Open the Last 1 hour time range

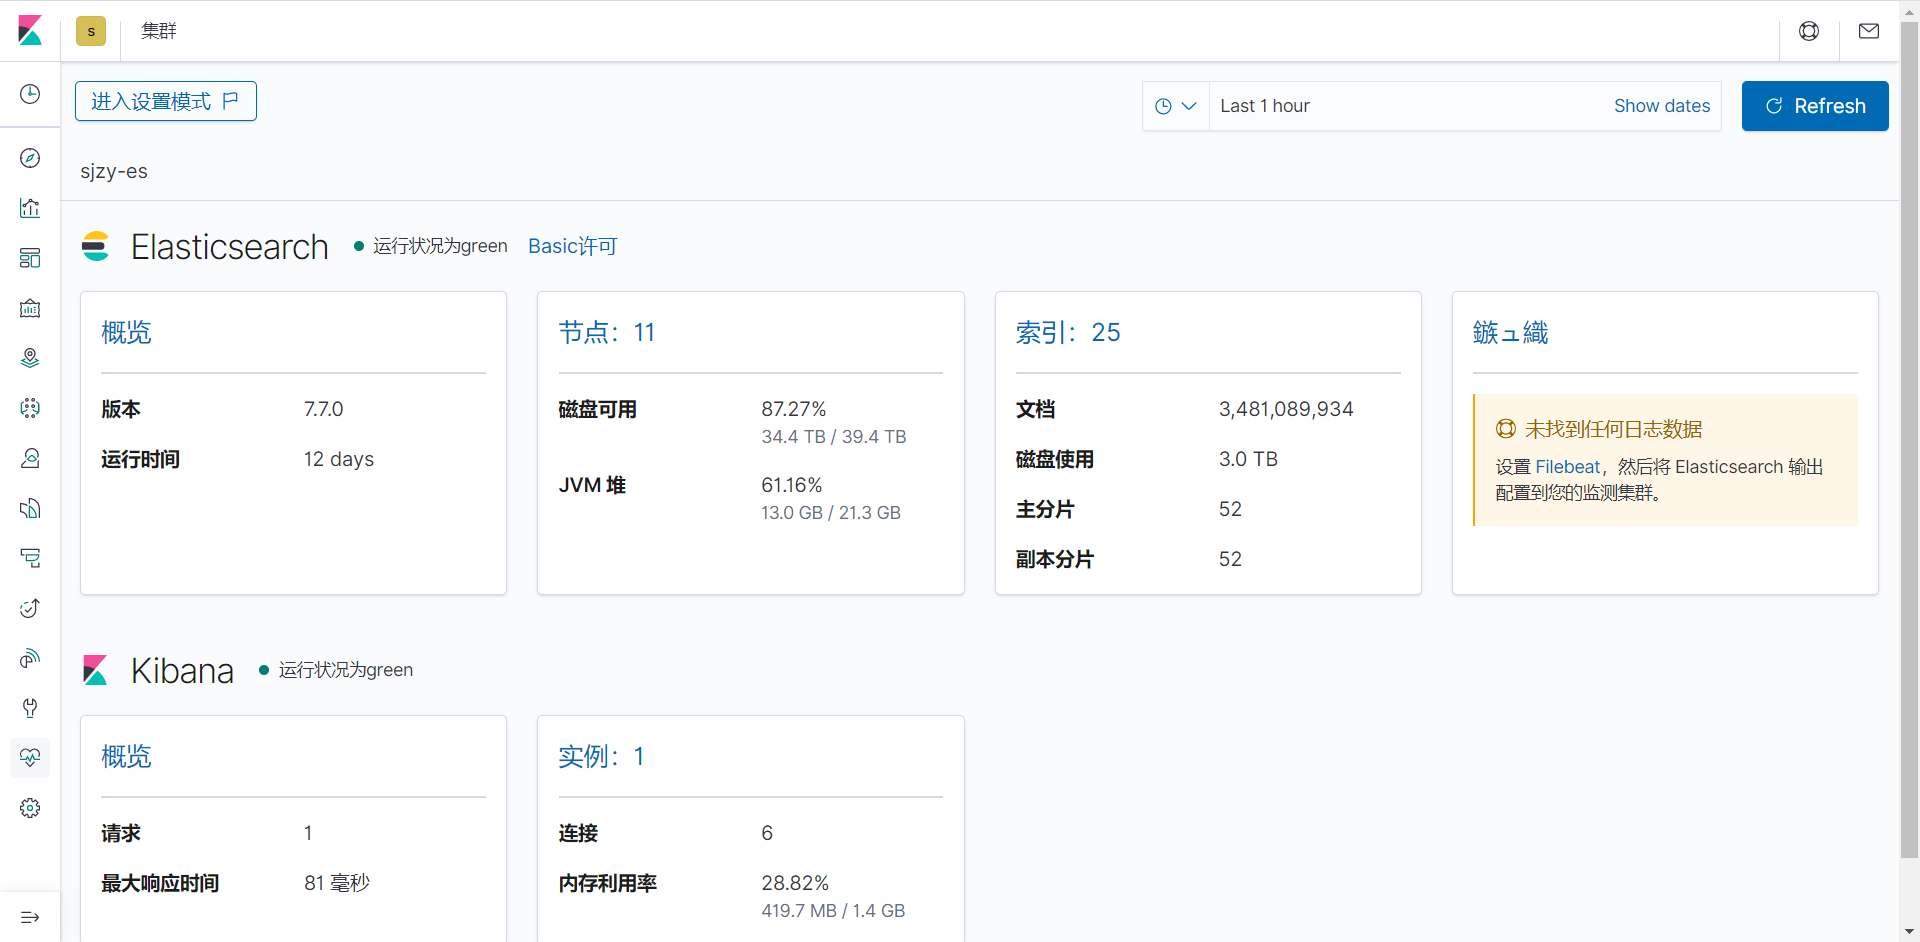pos(1265,105)
